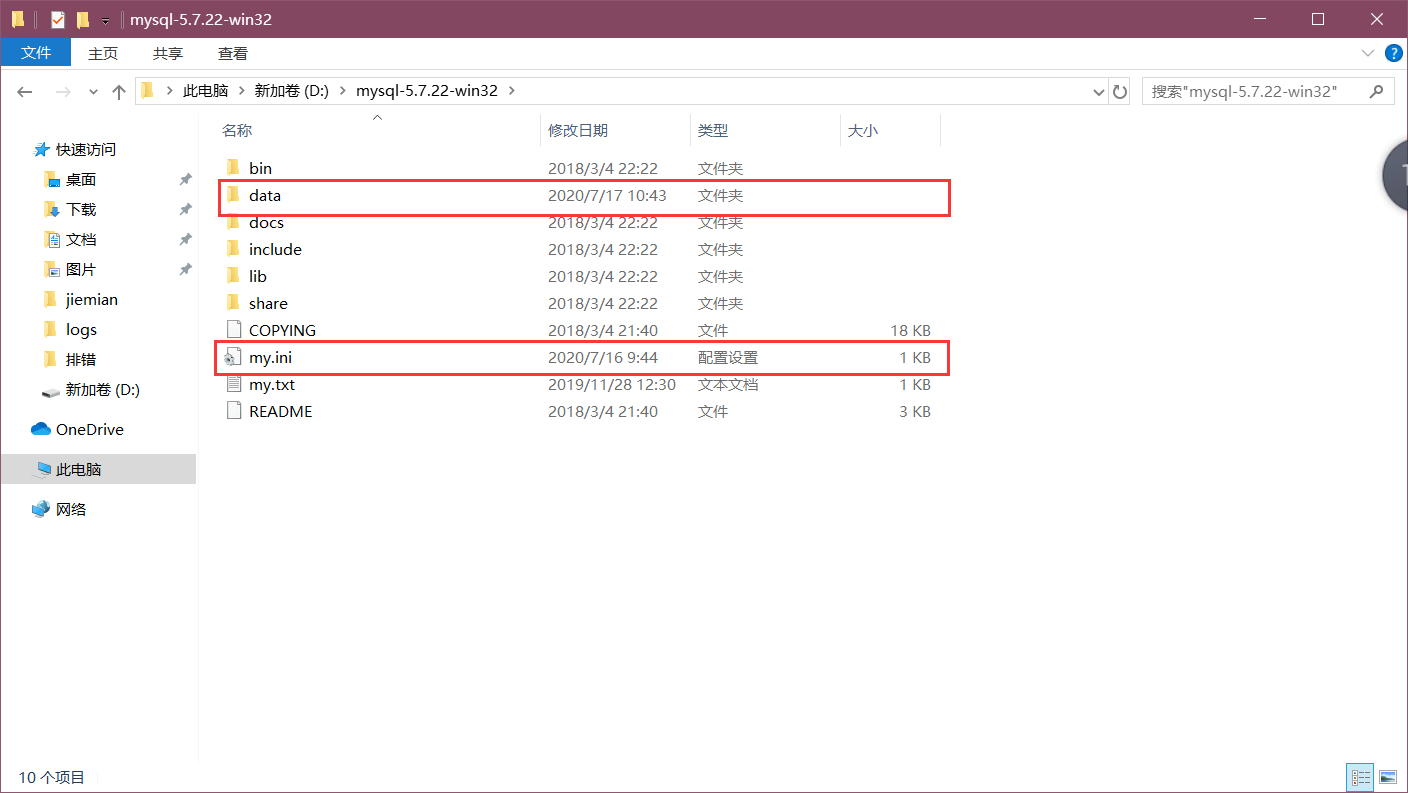
Task: Expand the ribbon with the chevron
Action: 1367,53
